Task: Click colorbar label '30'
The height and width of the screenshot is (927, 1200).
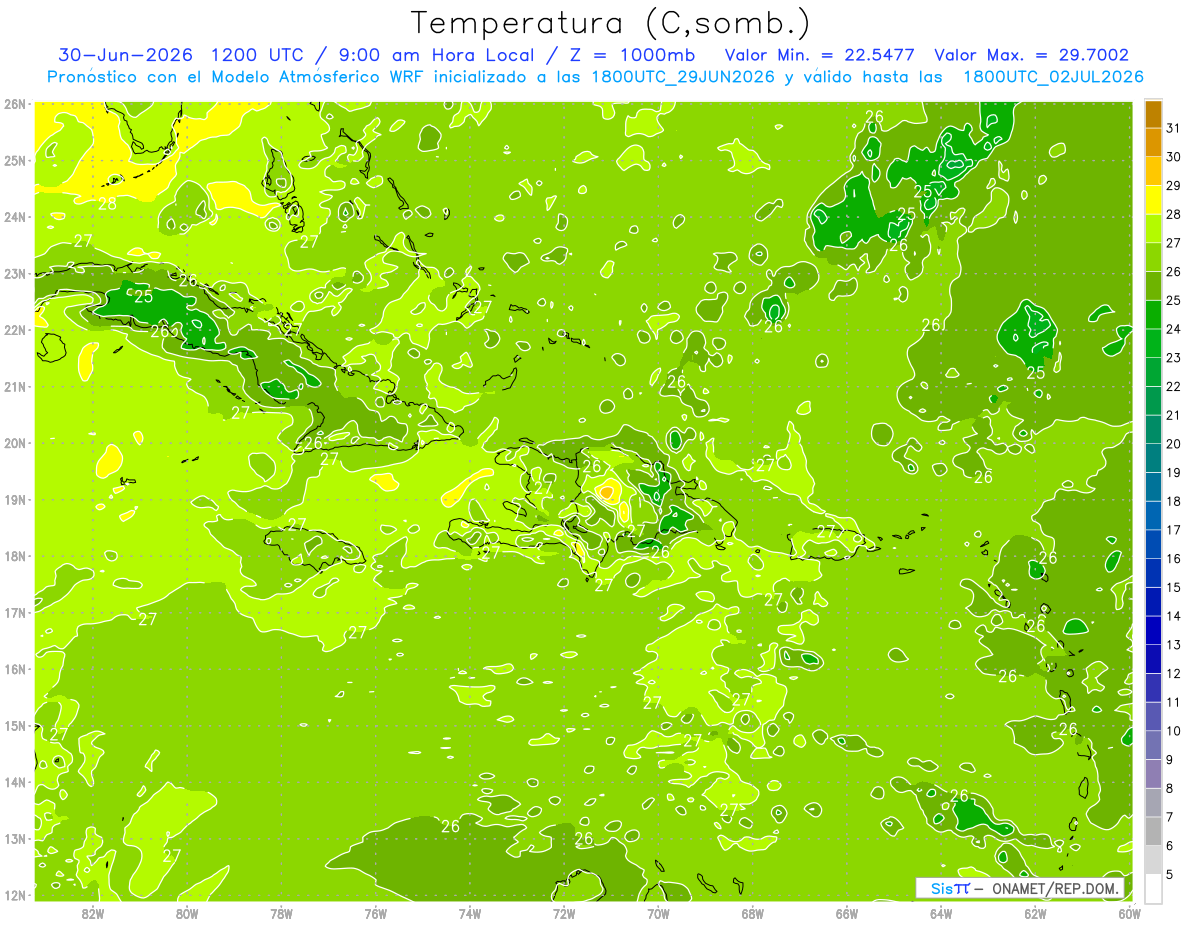Action: 1174,157
